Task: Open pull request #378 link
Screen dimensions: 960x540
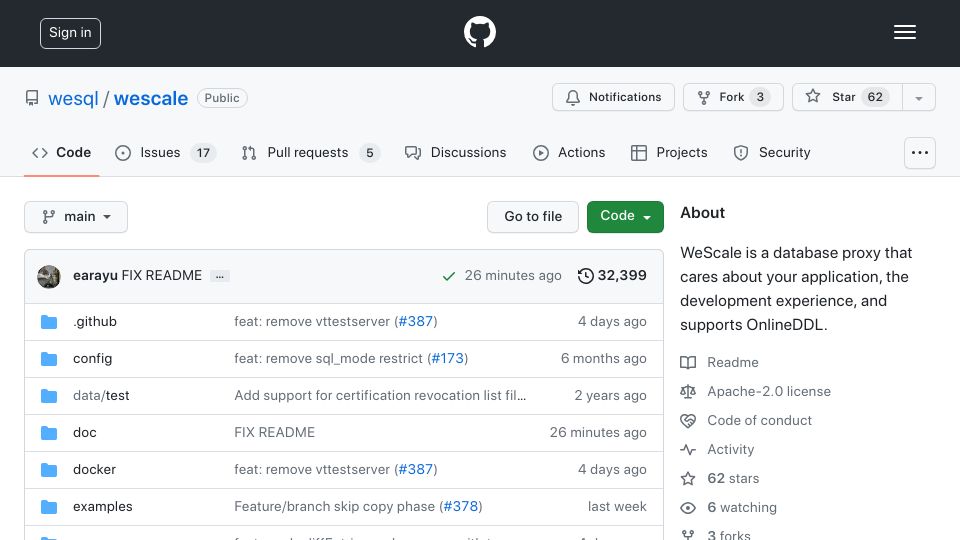Action: pyautogui.click(x=460, y=506)
